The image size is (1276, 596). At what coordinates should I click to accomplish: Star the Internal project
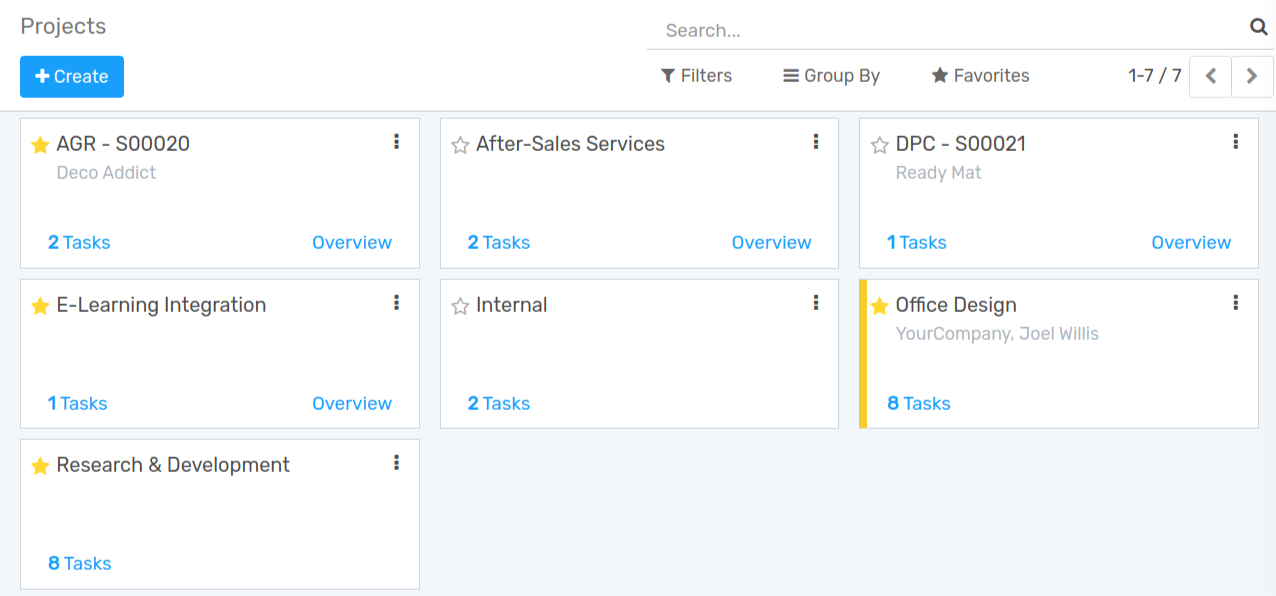coord(460,306)
